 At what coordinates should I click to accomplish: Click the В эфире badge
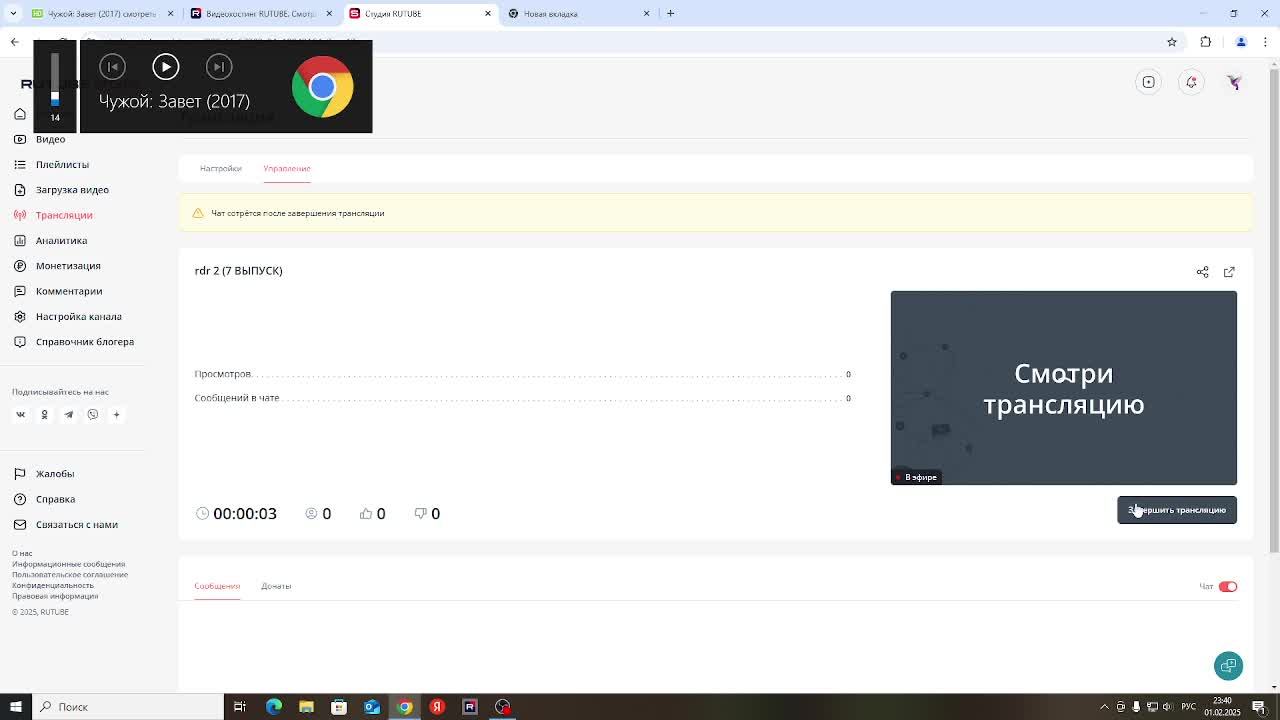coord(917,477)
